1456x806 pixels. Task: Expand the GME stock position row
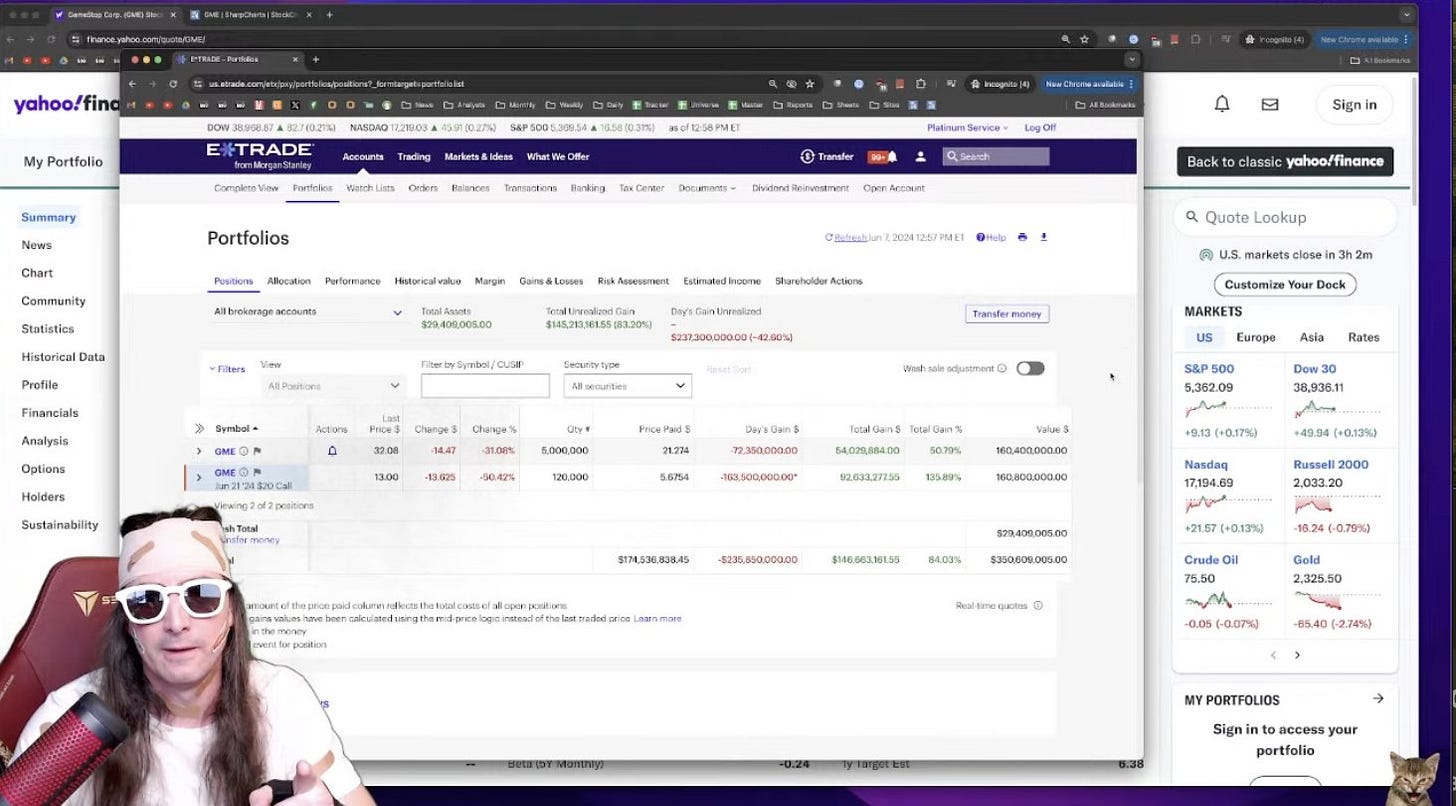pyautogui.click(x=199, y=451)
